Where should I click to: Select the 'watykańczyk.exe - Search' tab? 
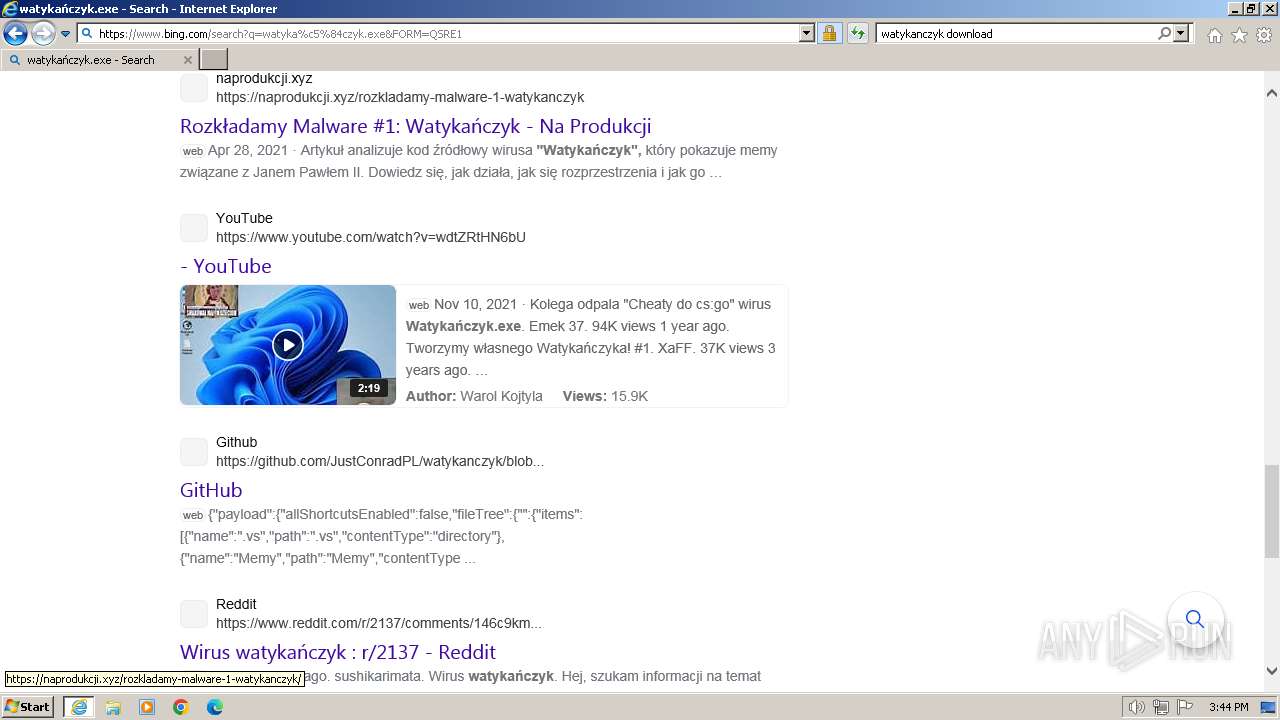[100, 60]
